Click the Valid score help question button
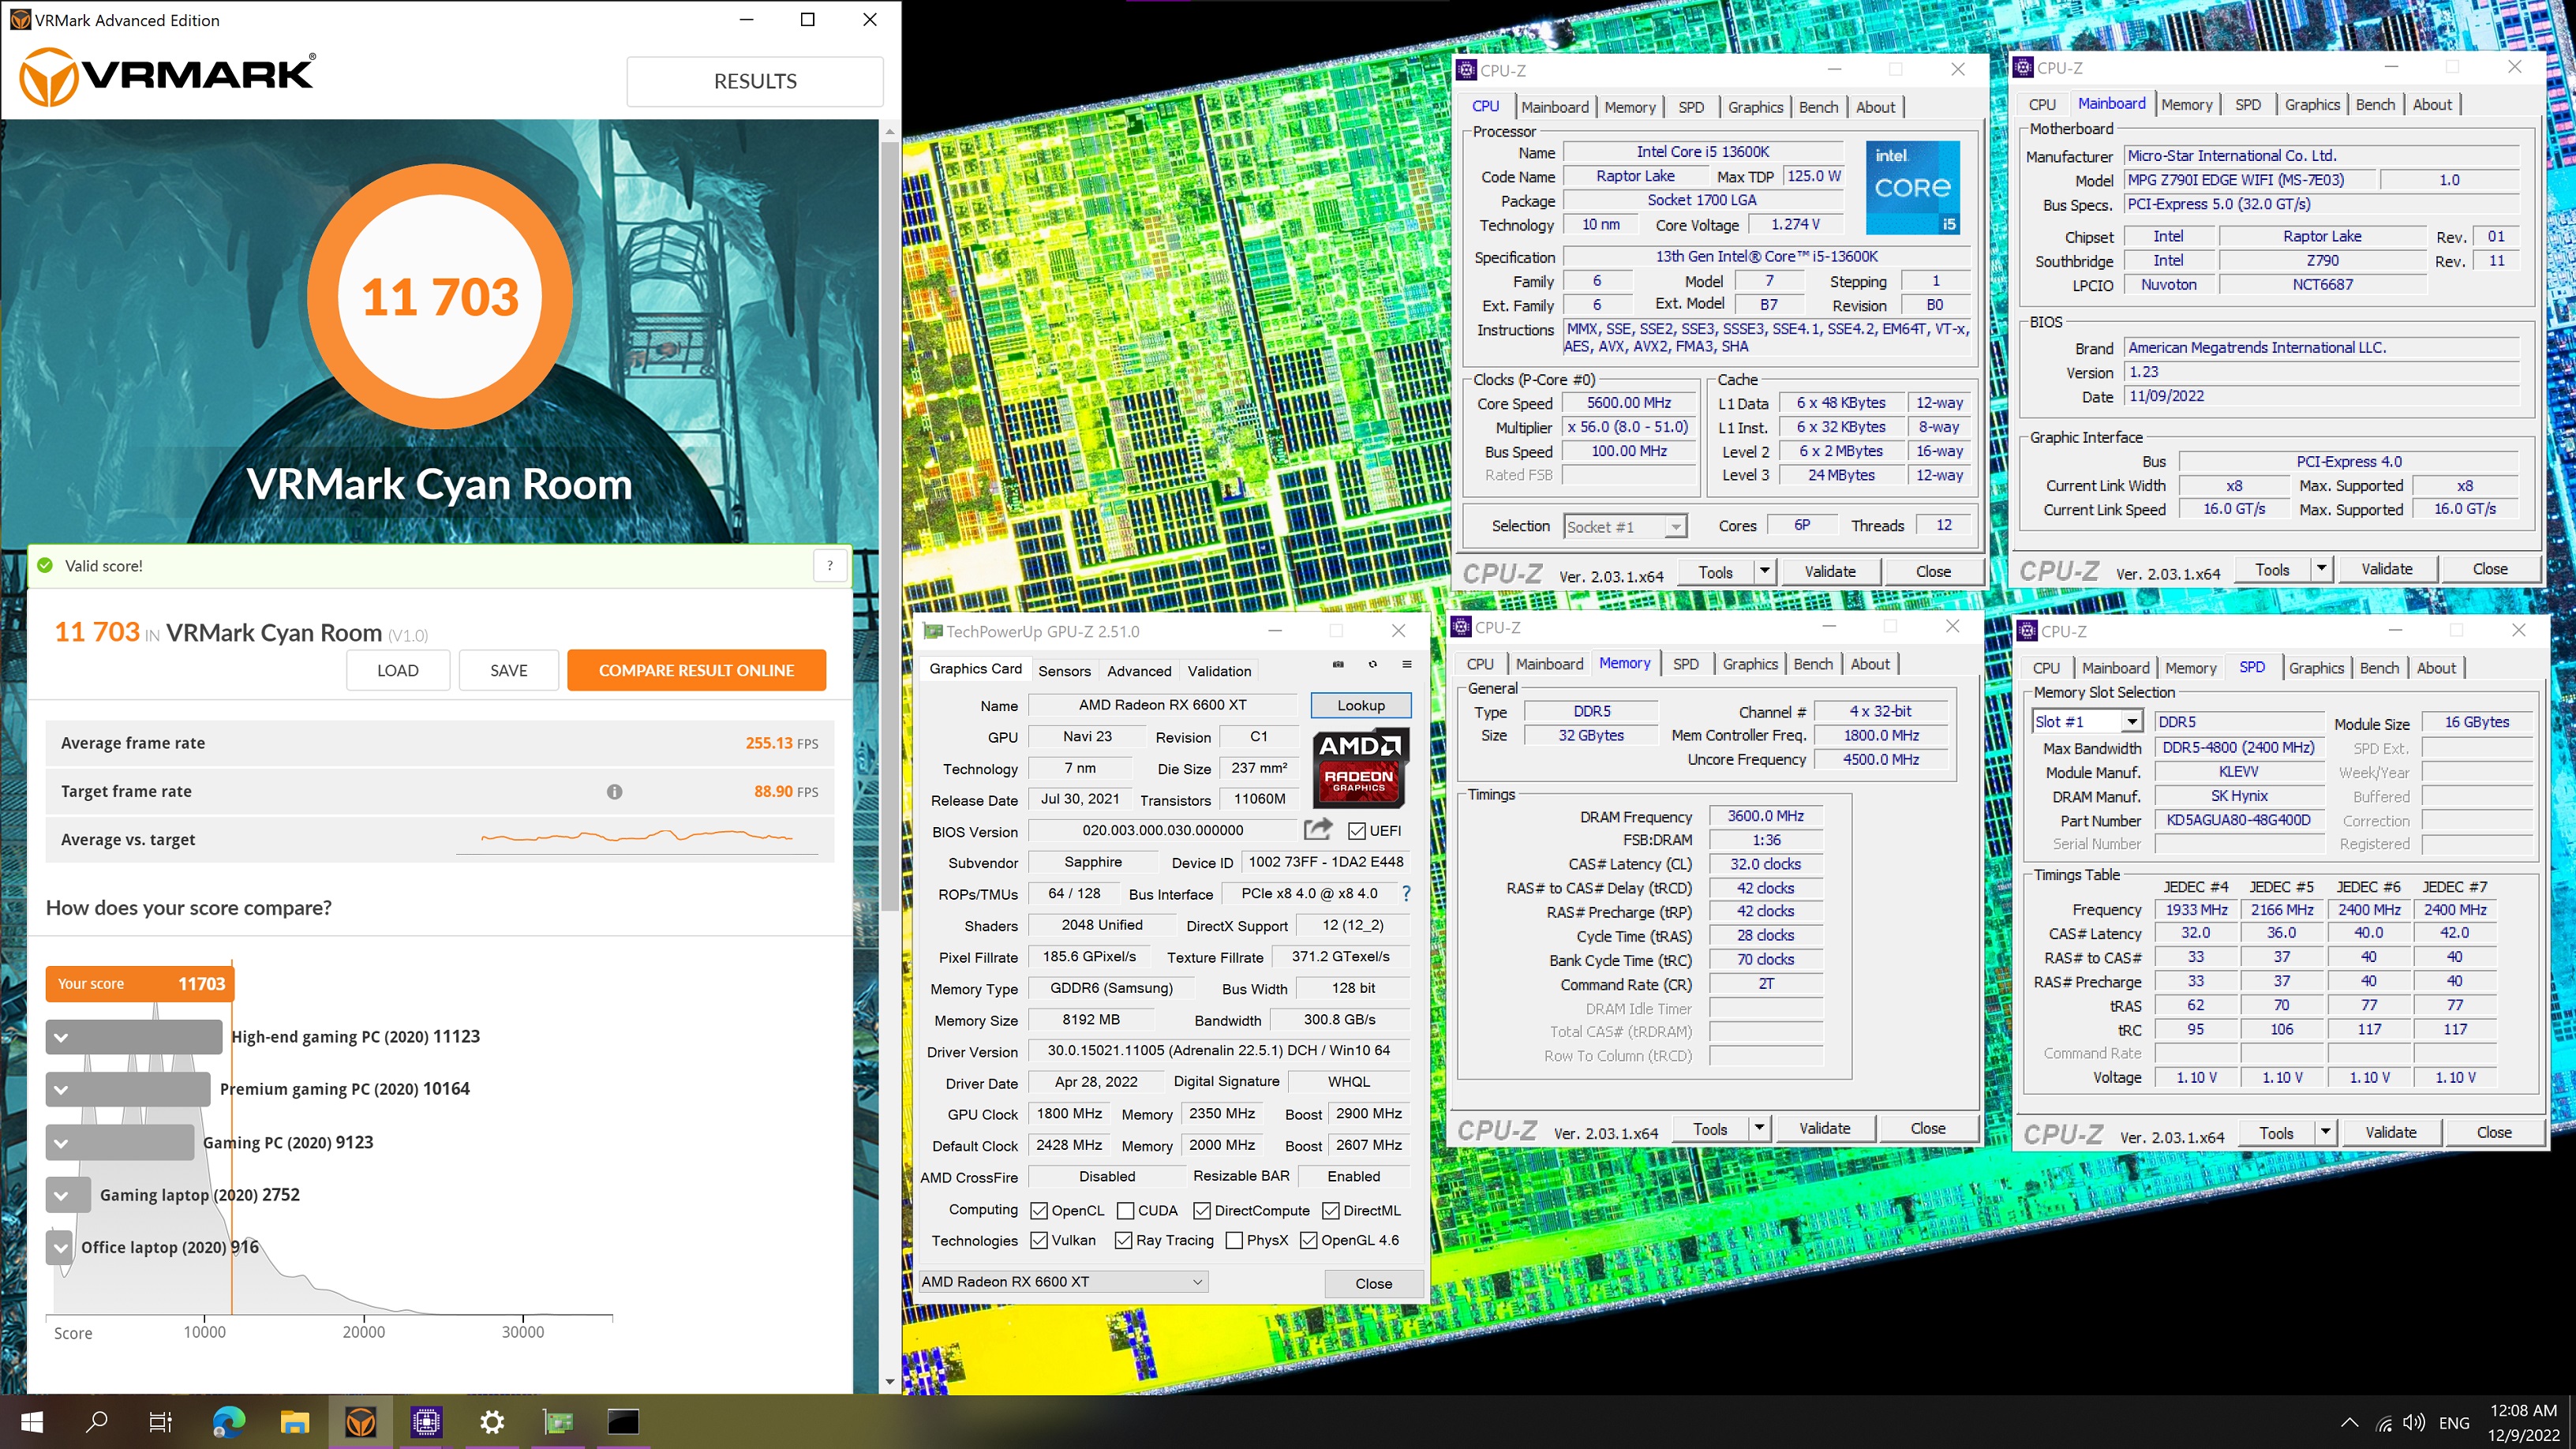Image resolution: width=2576 pixels, height=1449 pixels. tap(830, 566)
